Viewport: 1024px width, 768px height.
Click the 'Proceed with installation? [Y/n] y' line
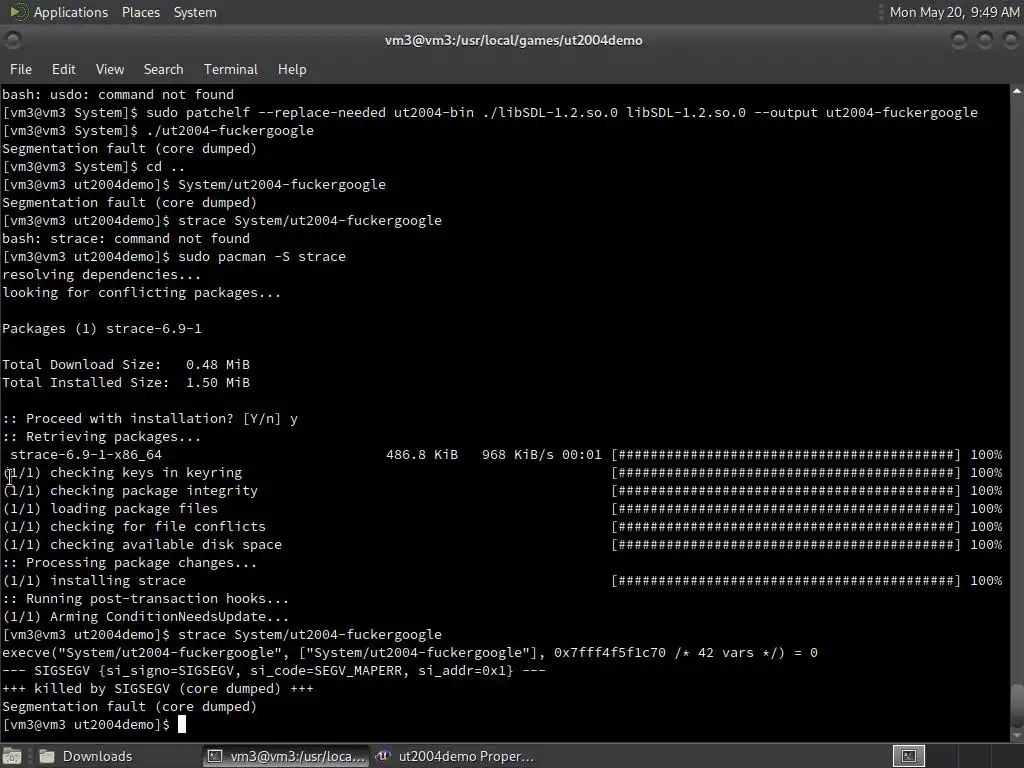[x=150, y=419]
